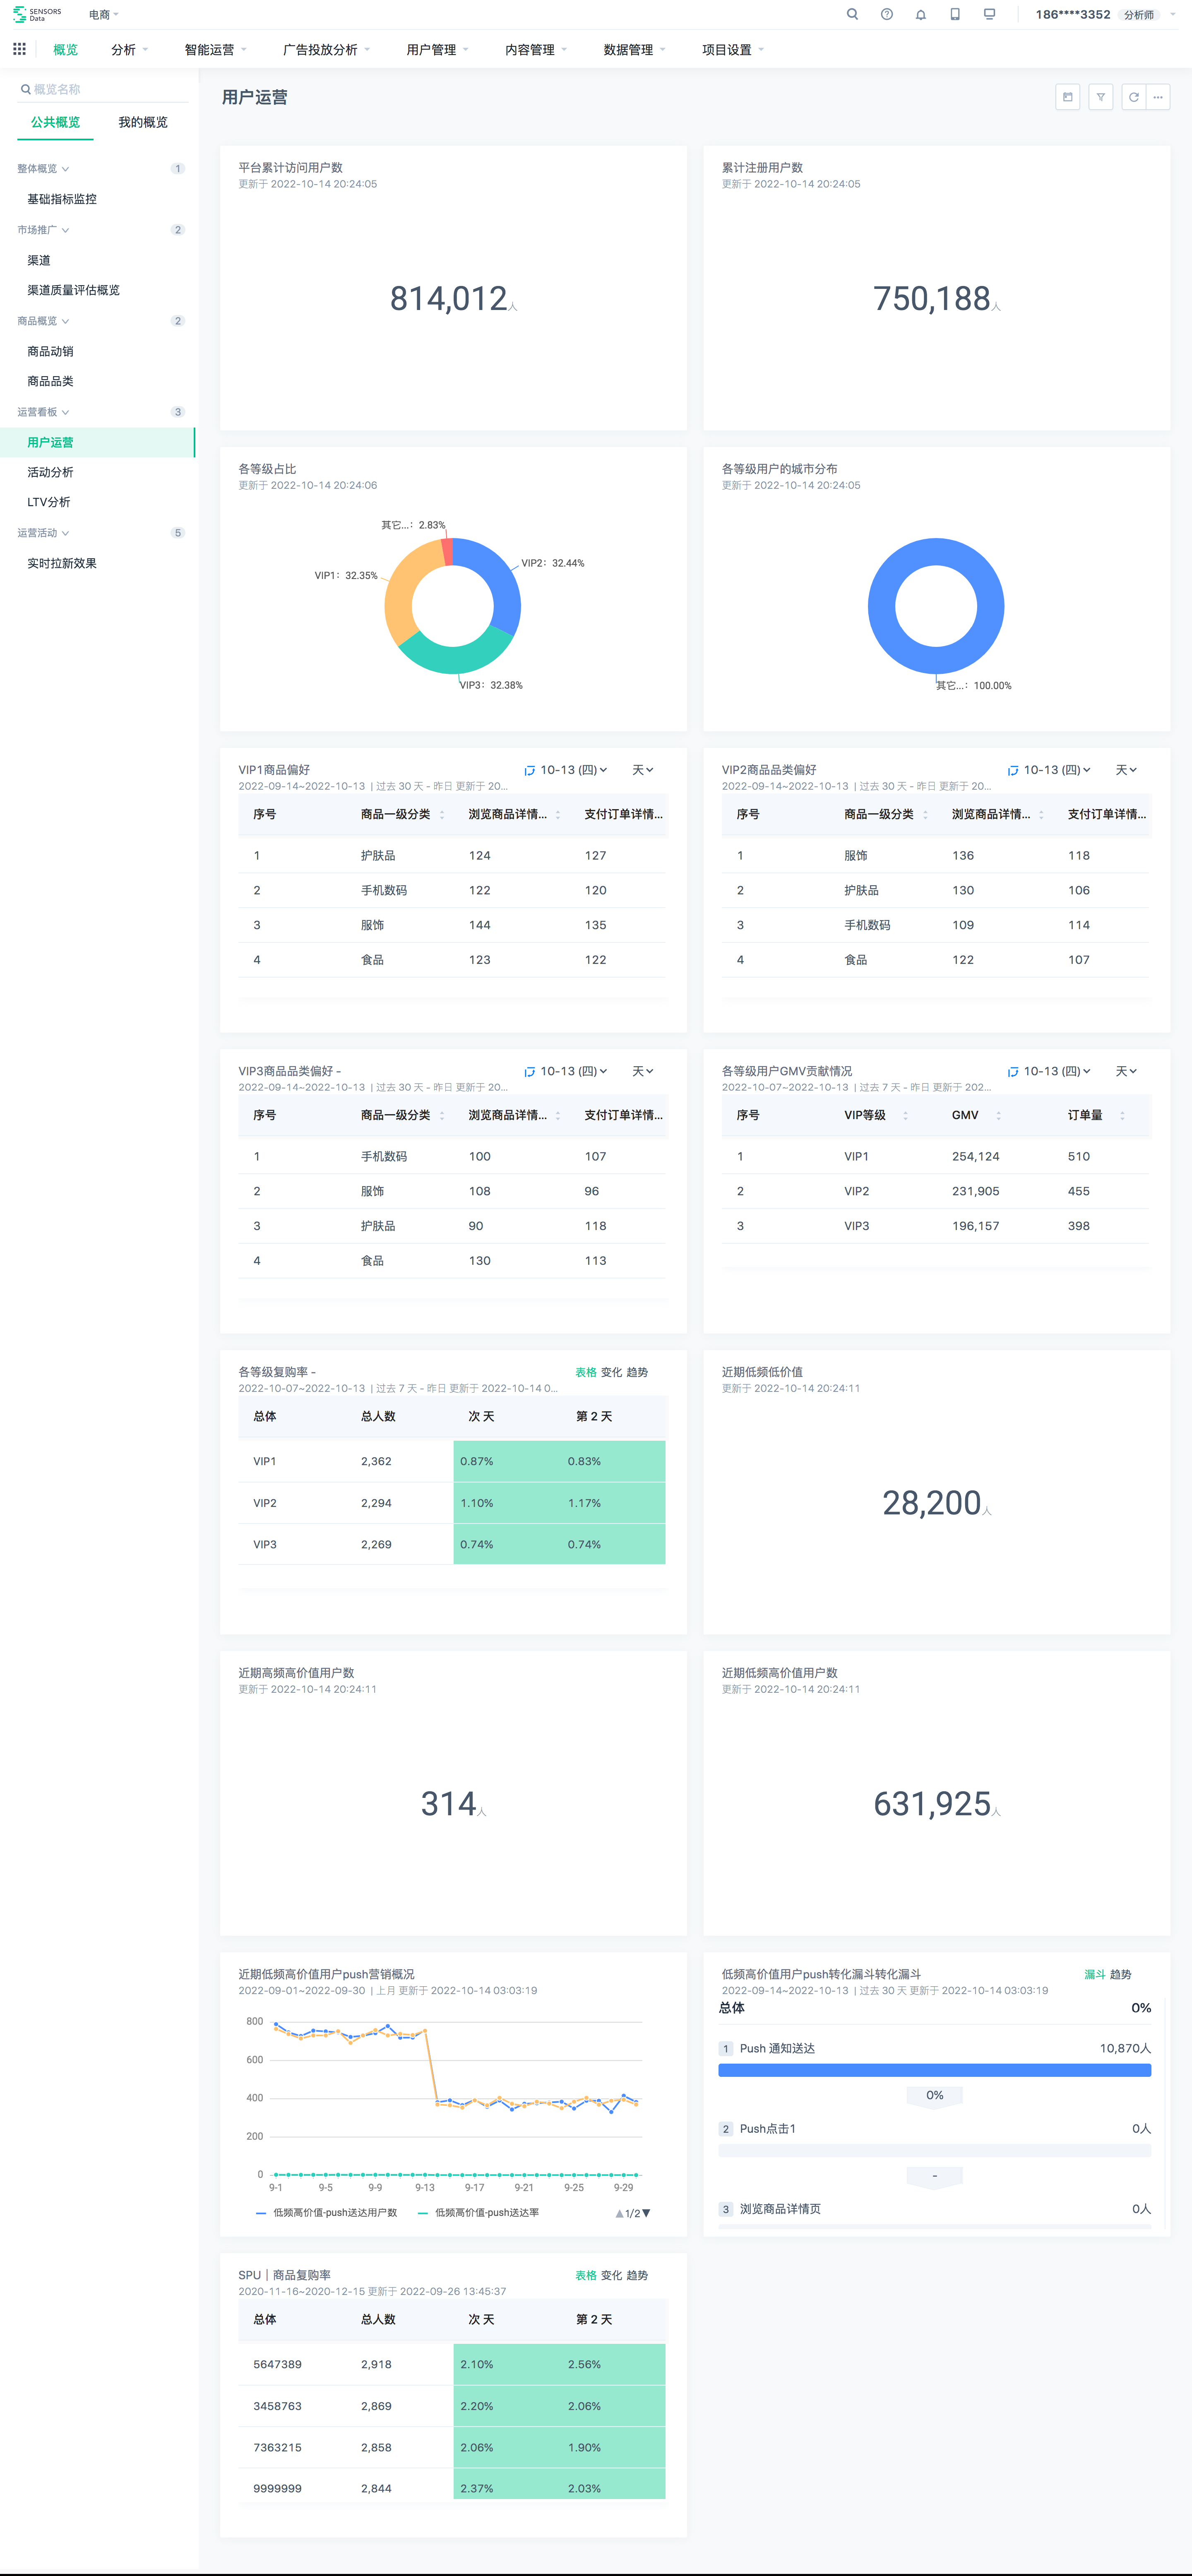Toggle 低频高价值-push送达率 legend series
The image size is (1192, 2576).
tap(478, 2213)
